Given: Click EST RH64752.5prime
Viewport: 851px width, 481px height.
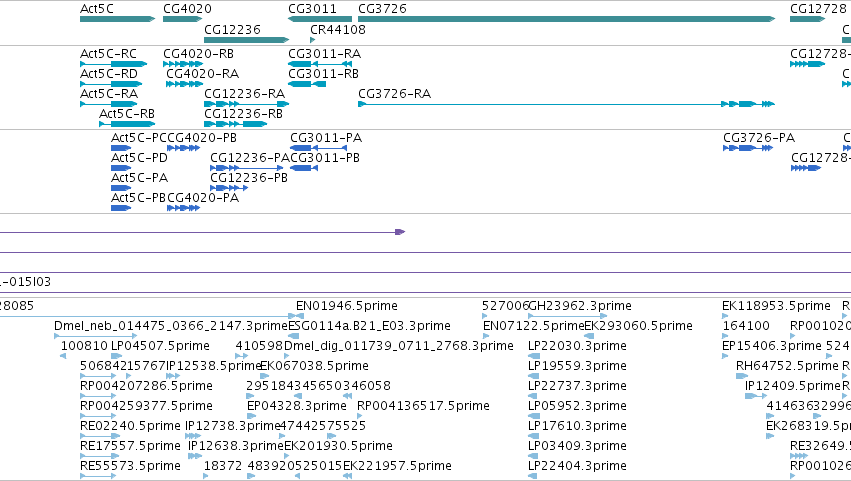Looking at the screenshot, I should (x=787, y=366).
